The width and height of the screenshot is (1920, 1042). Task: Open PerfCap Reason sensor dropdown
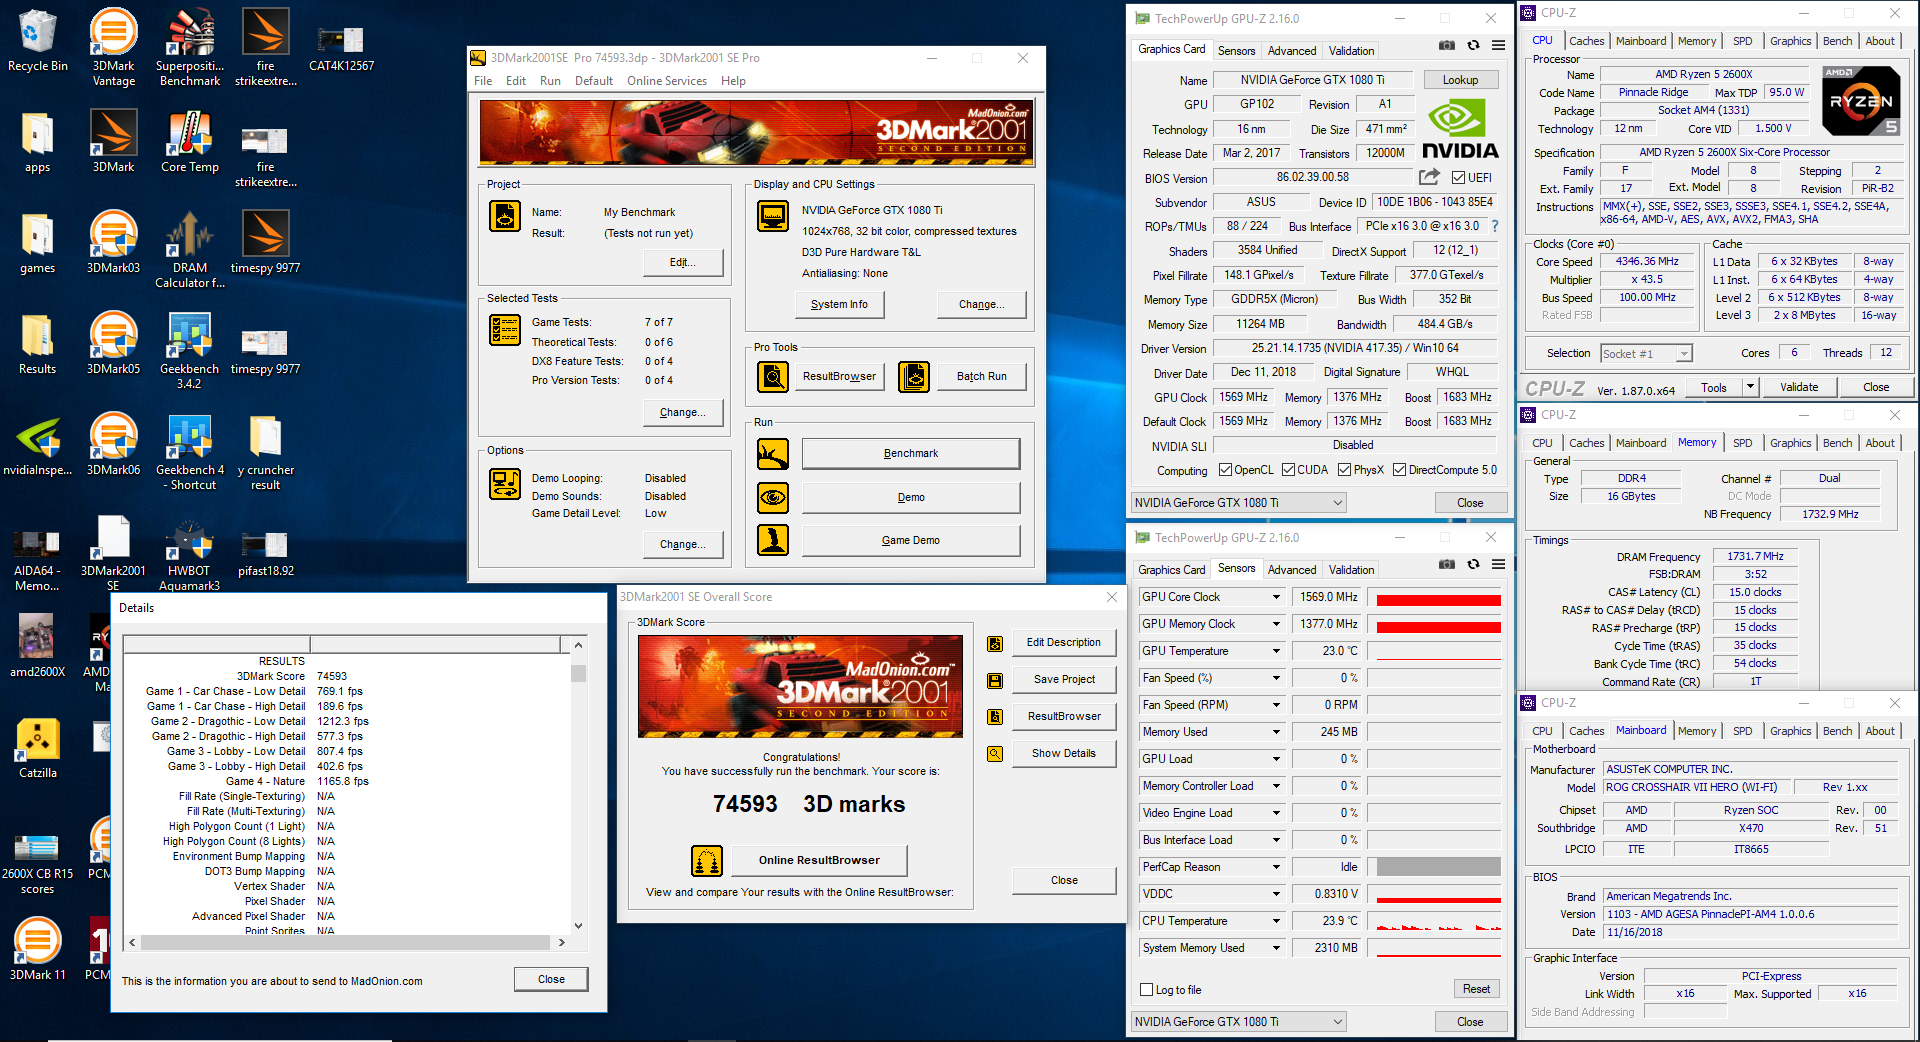tap(1276, 867)
